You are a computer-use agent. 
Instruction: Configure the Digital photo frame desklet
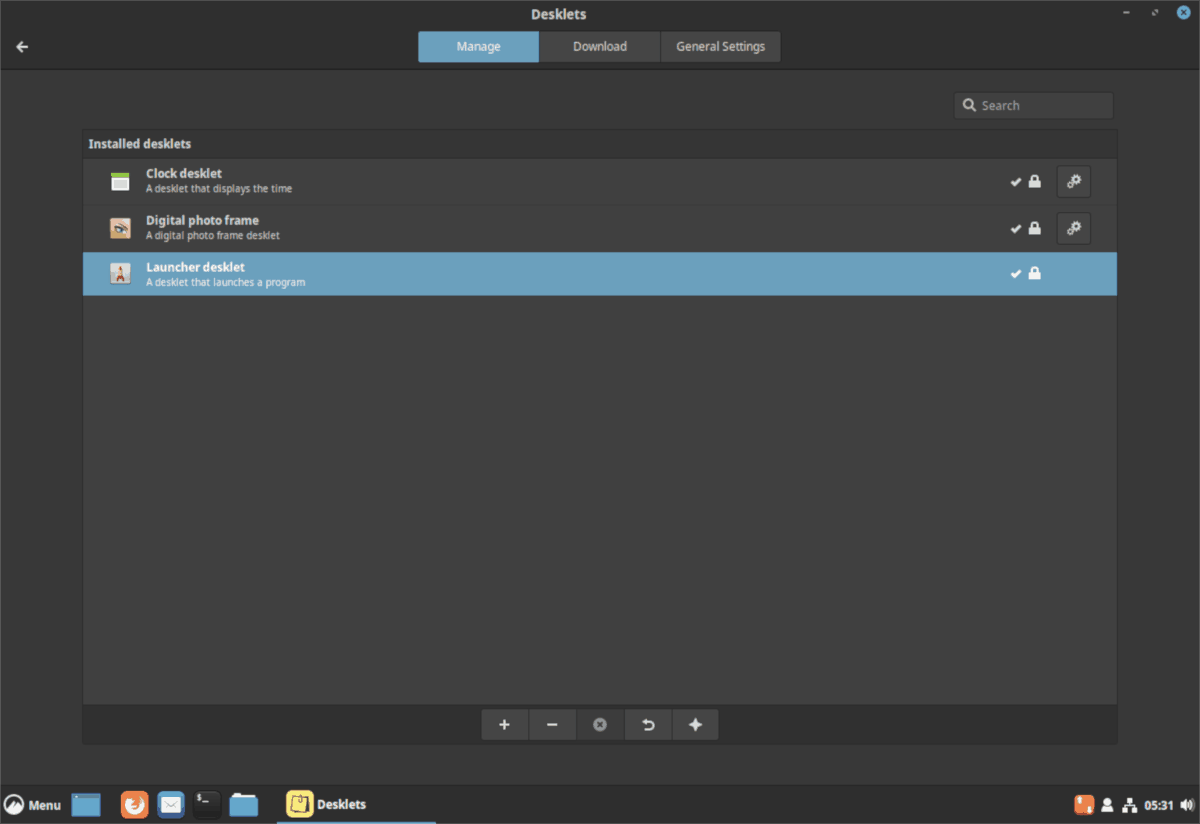tap(1073, 228)
